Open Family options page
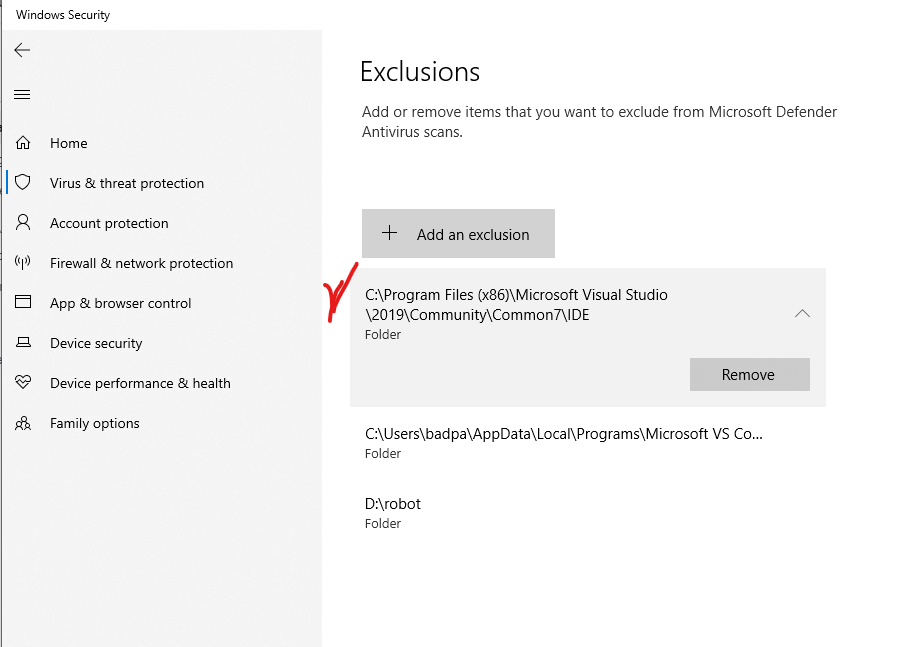The width and height of the screenshot is (918, 647). coord(95,423)
